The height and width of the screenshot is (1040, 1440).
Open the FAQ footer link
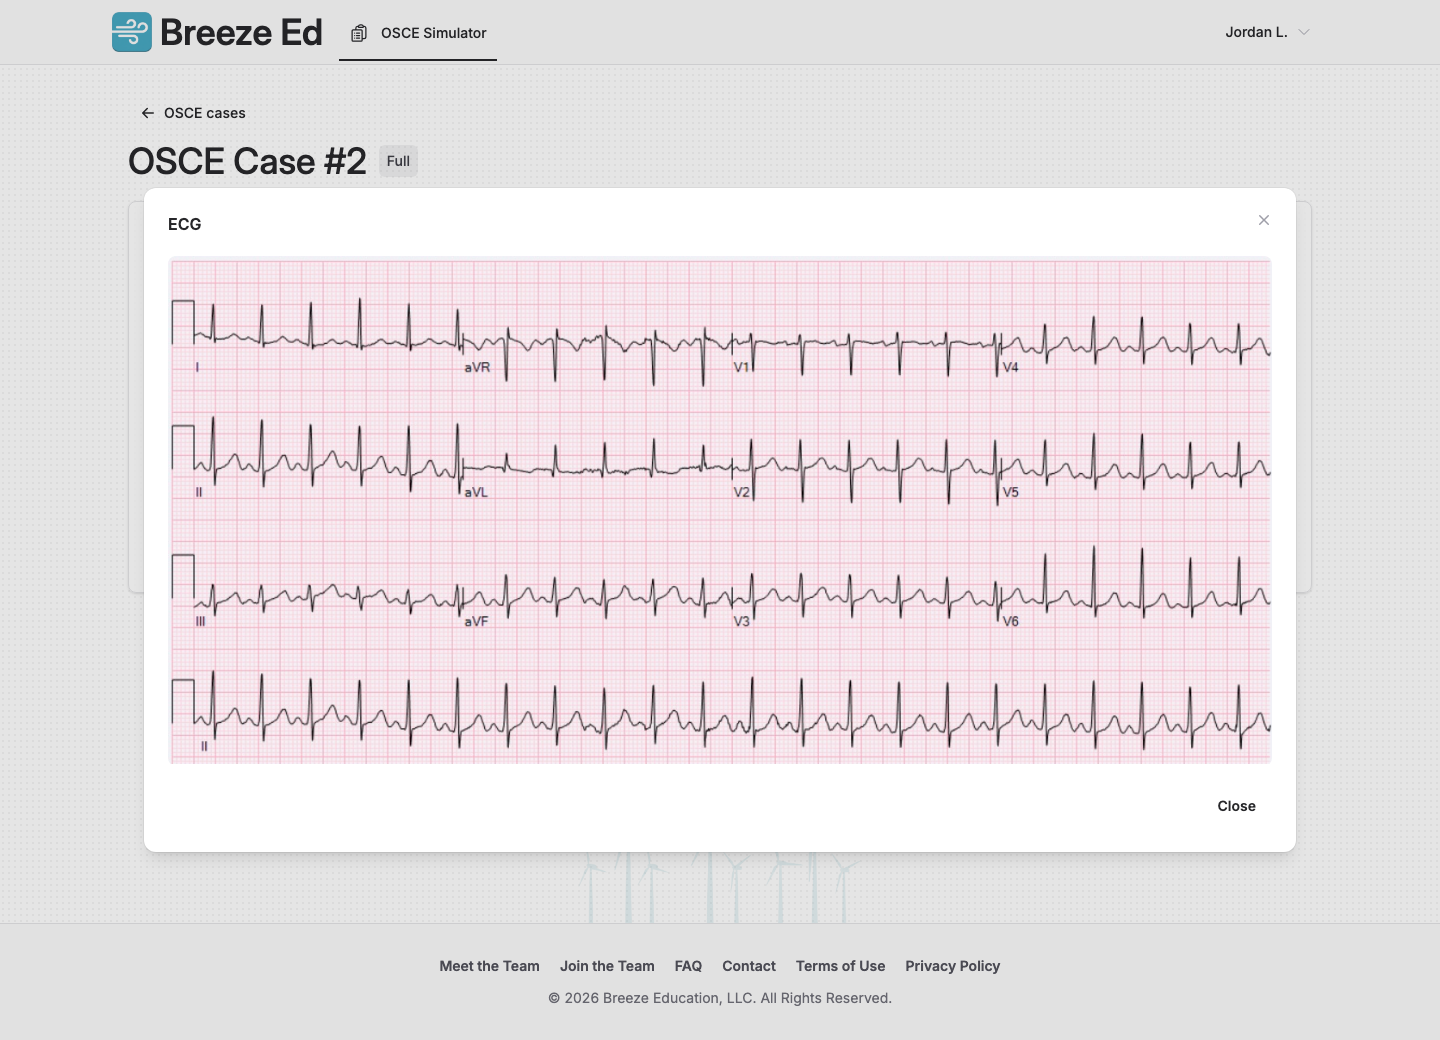tap(688, 966)
